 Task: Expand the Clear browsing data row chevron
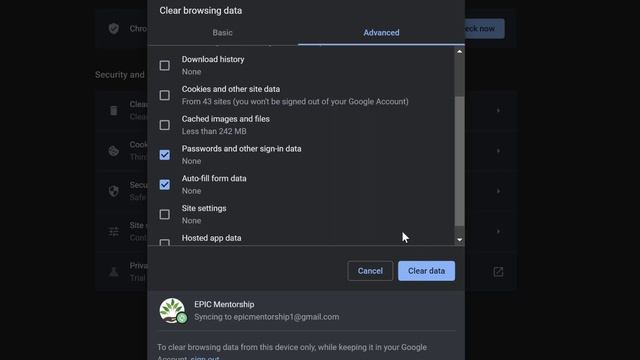(498, 110)
